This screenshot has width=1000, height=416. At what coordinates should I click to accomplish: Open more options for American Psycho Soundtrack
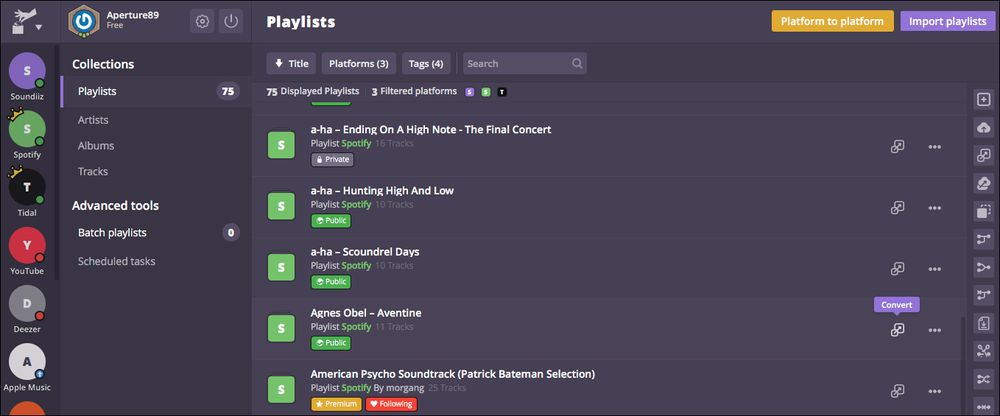point(934,391)
